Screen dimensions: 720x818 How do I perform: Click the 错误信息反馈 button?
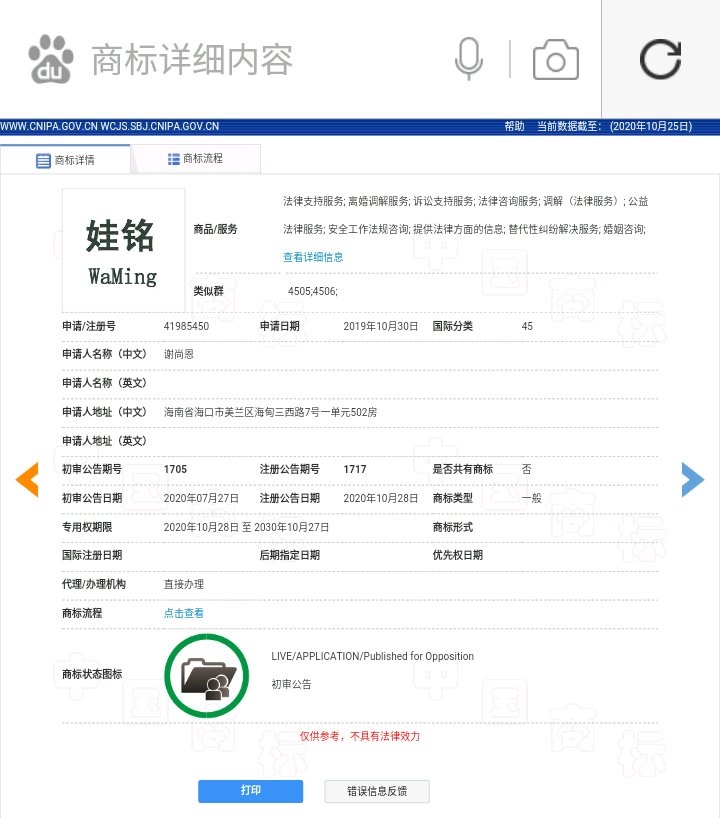pos(377,791)
